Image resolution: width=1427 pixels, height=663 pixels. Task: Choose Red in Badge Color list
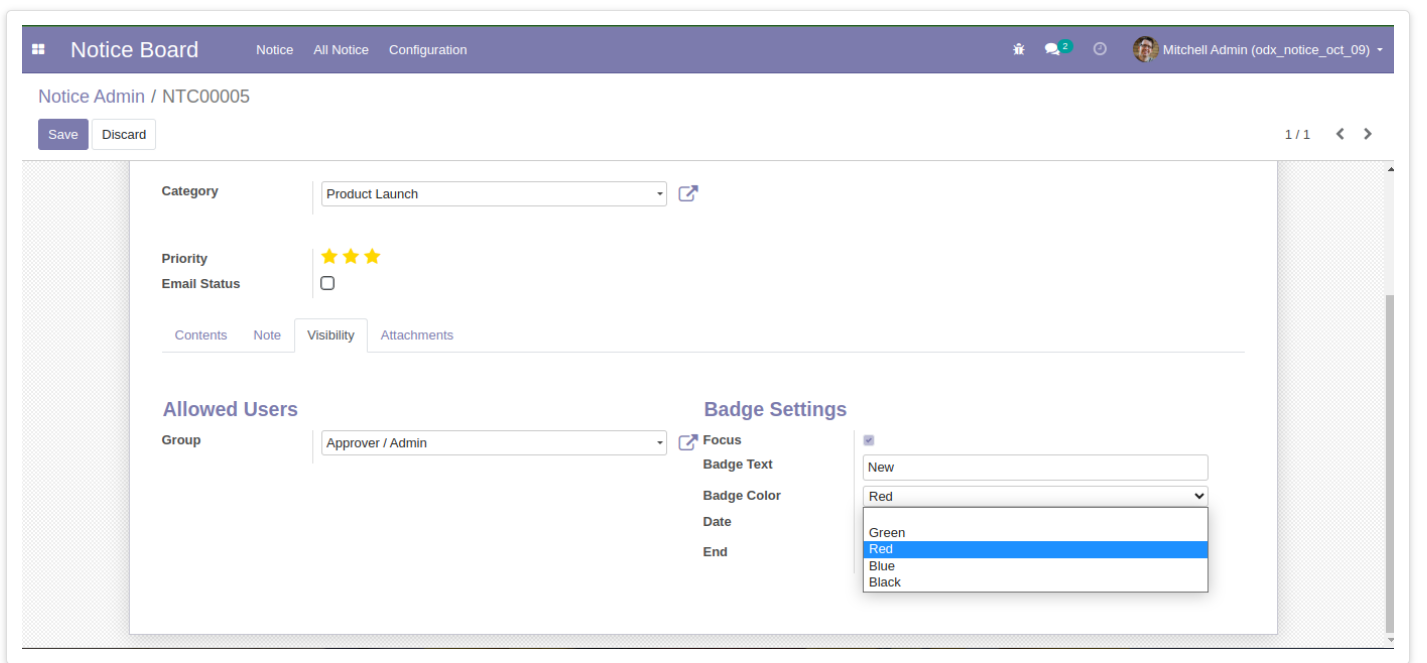click(1035, 549)
